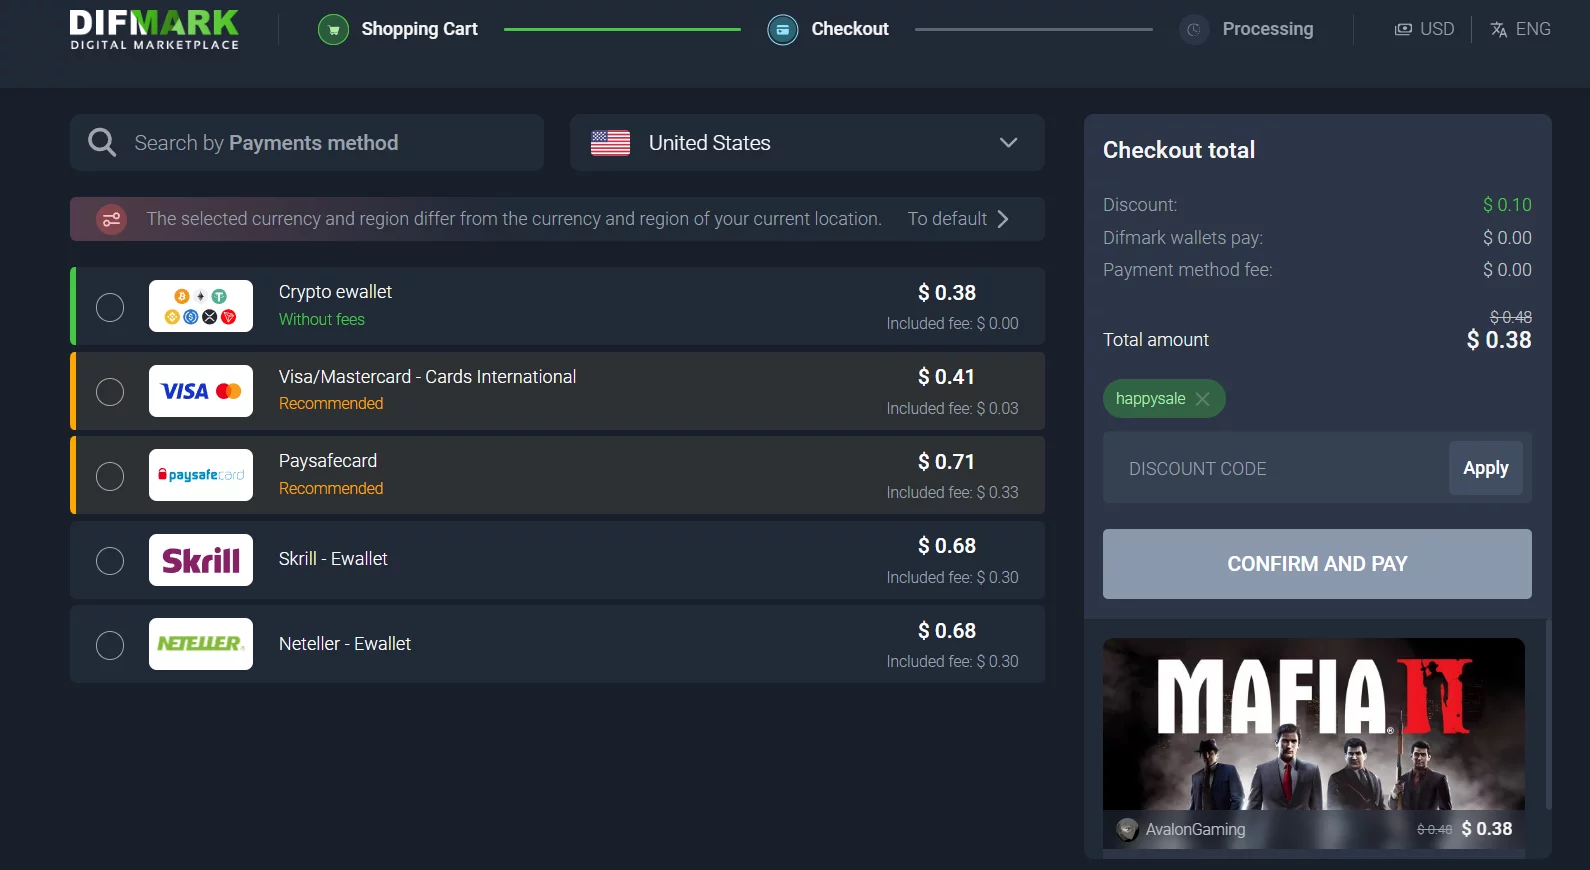The image size is (1590, 870).
Task: Click the AvalonGaming seller name
Action: [1196, 829]
